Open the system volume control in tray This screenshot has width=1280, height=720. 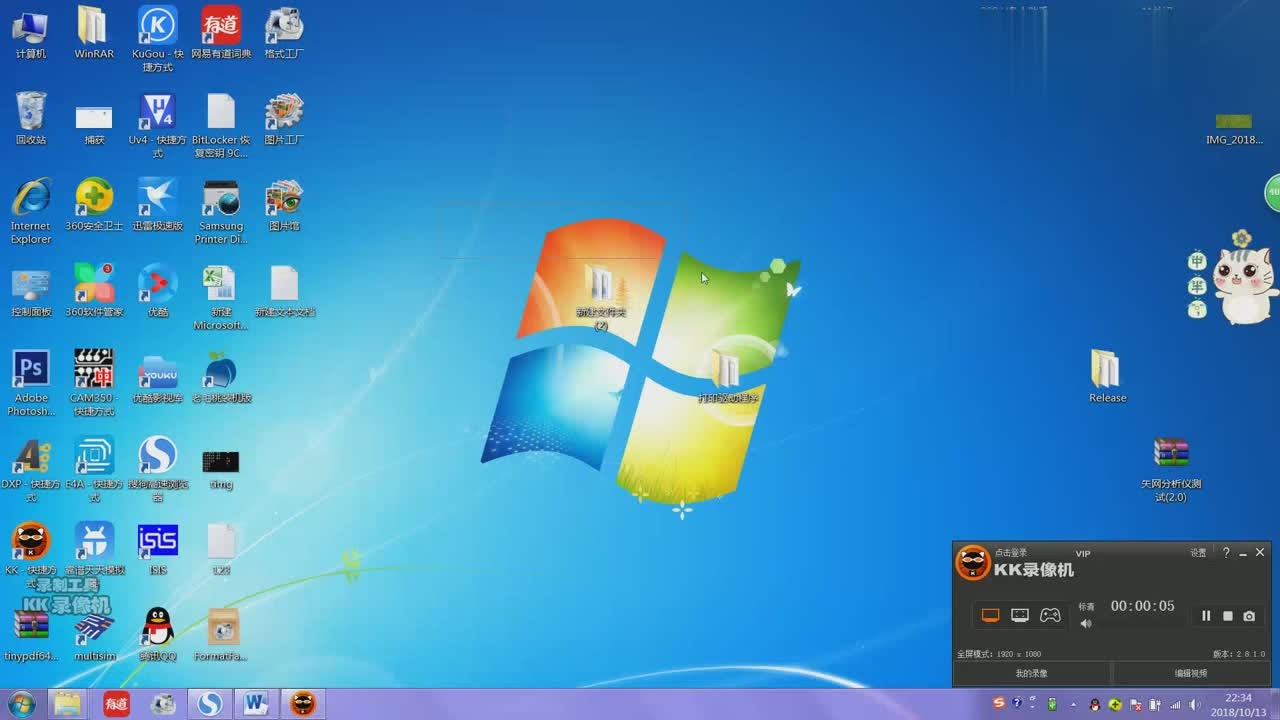coord(1193,704)
